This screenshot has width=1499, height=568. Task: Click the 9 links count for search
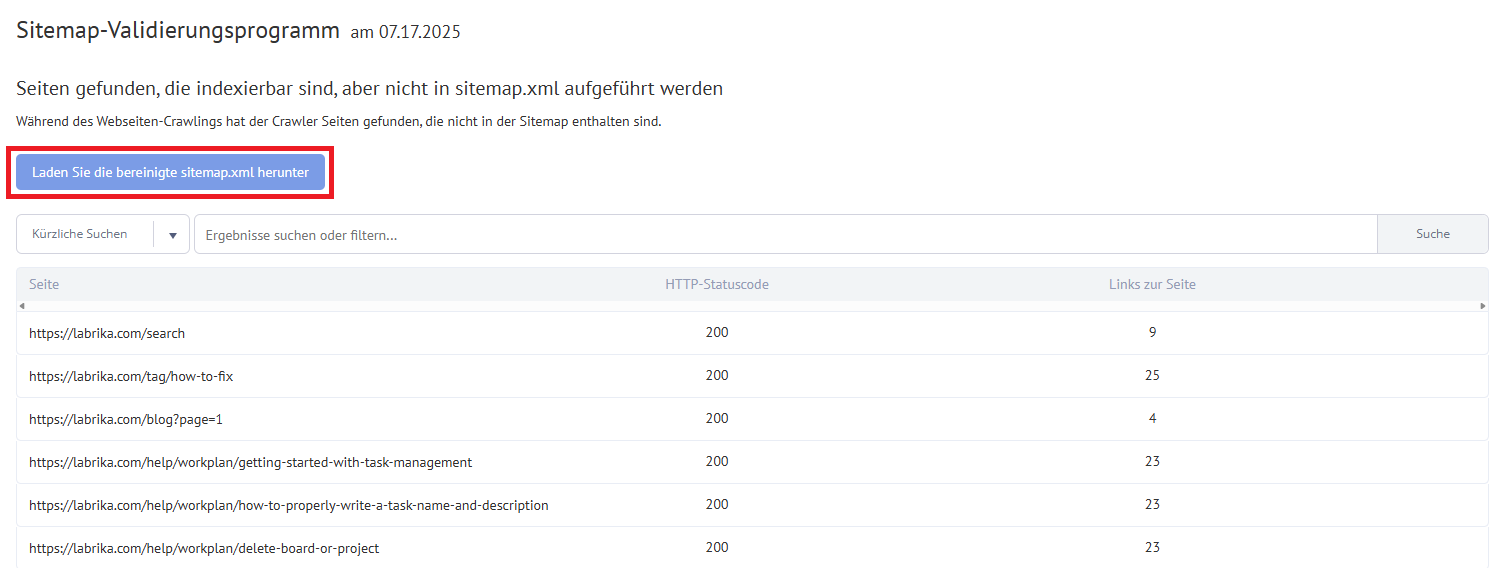[1152, 332]
